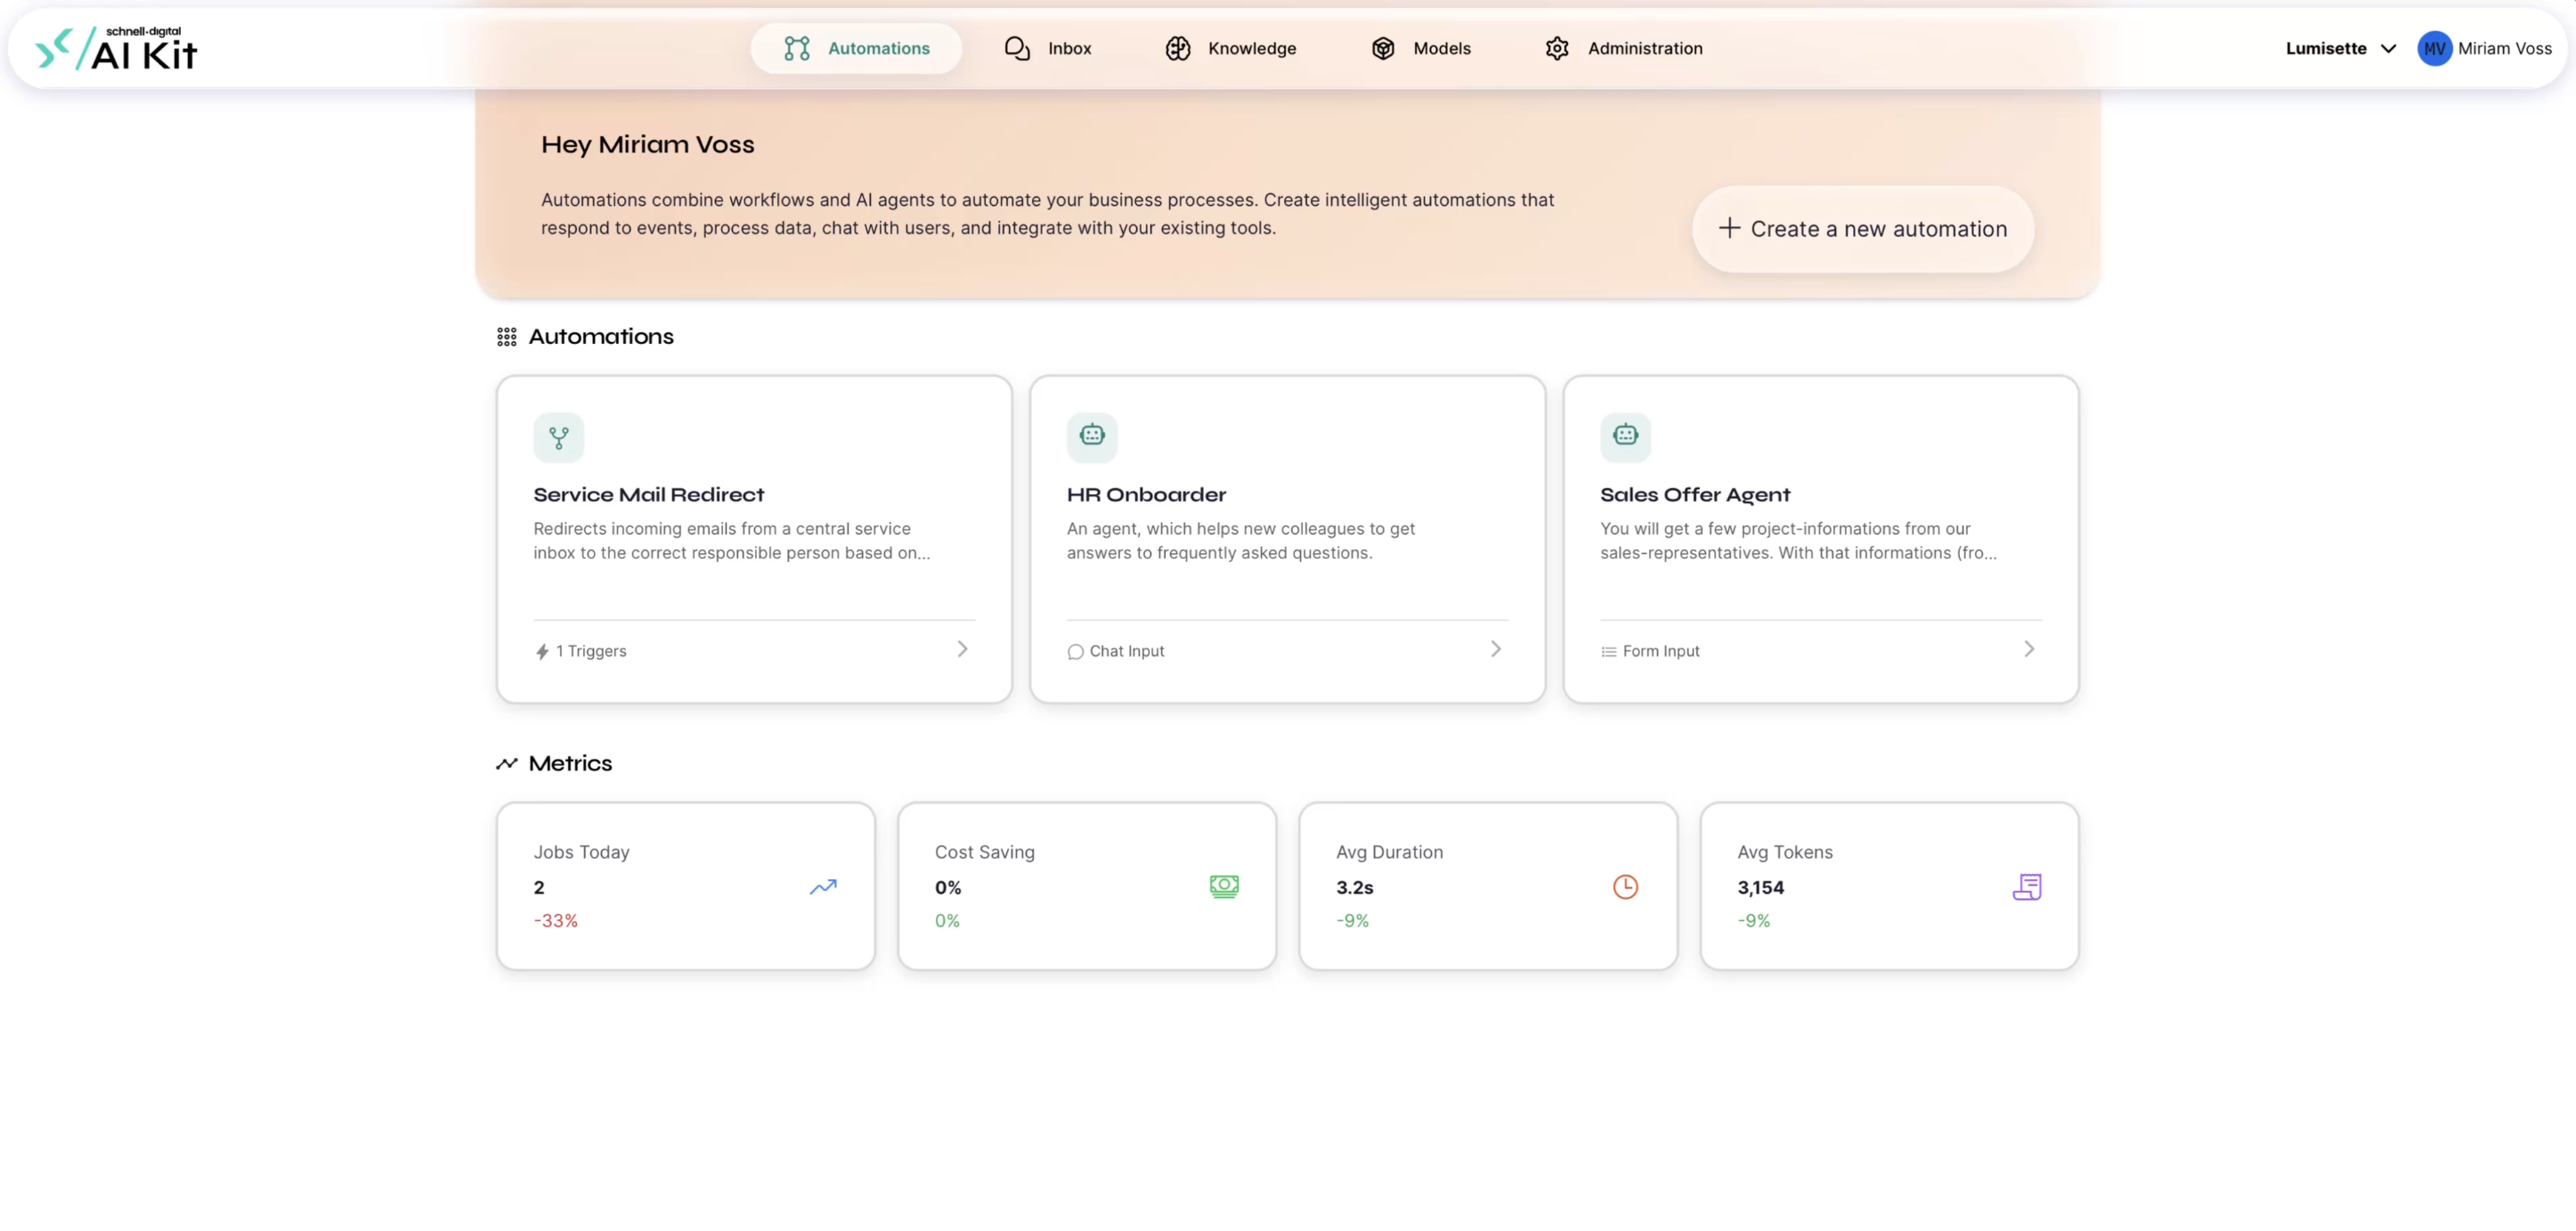This screenshot has width=2576, height=1231.
Task: Select the Automations icon in the navigation bar
Action: click(x=798, y=48)
